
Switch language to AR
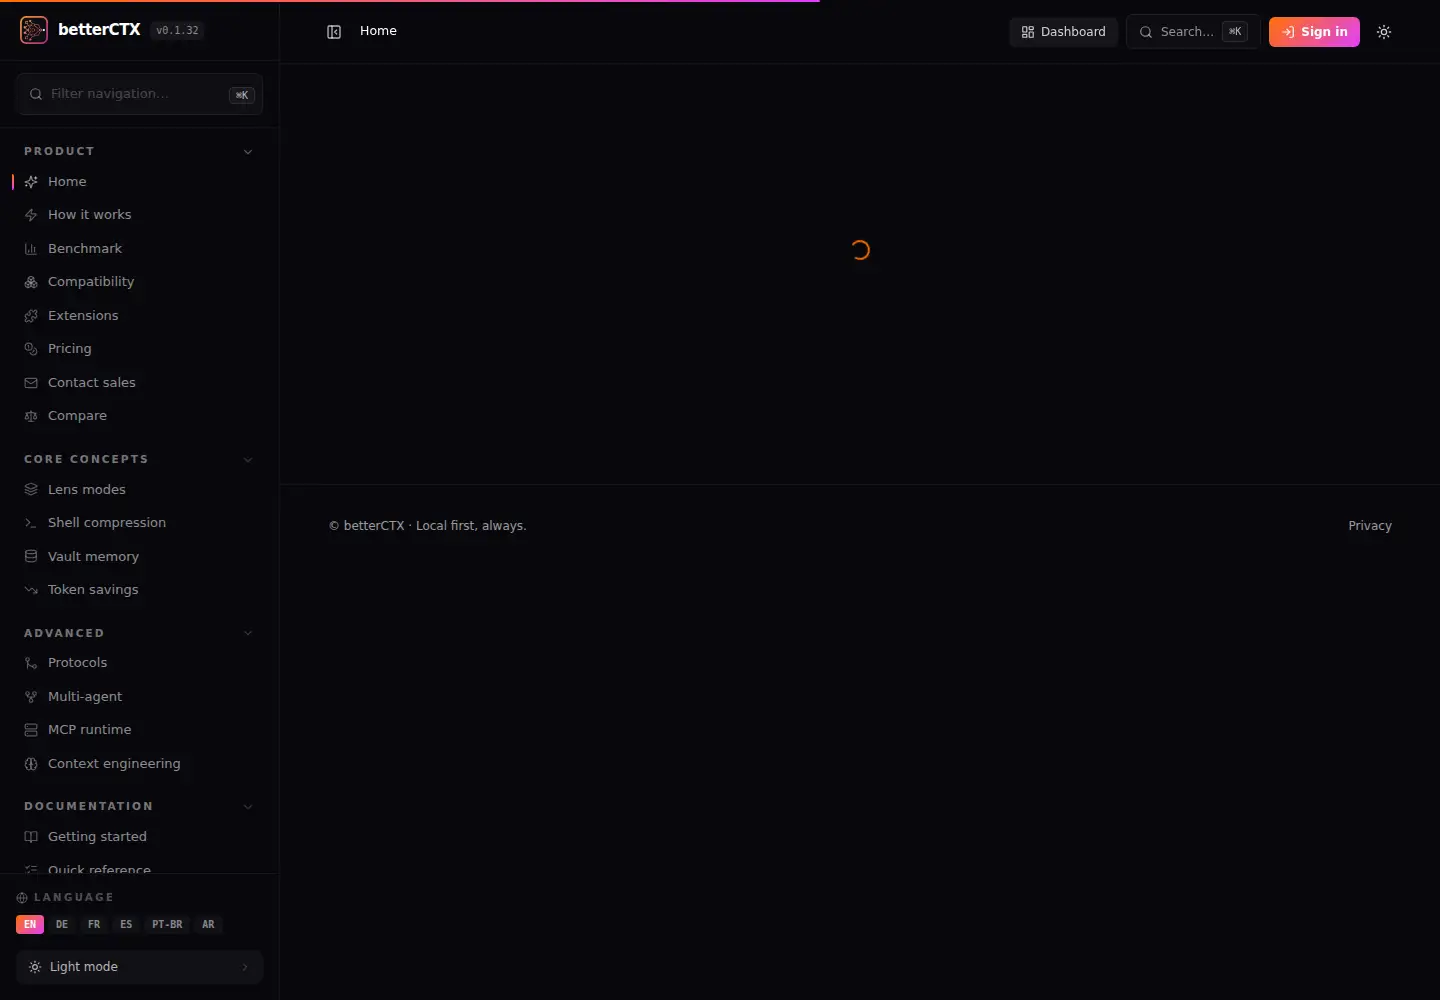[x=208, y=924]
